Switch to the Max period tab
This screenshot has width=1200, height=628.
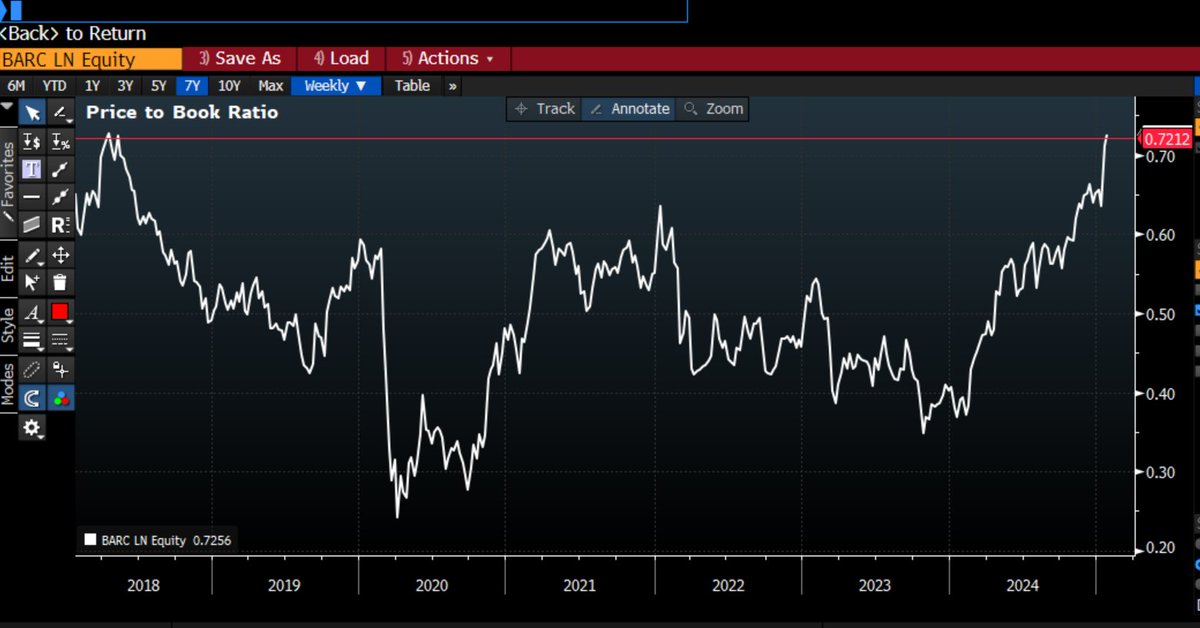(270, 86)
